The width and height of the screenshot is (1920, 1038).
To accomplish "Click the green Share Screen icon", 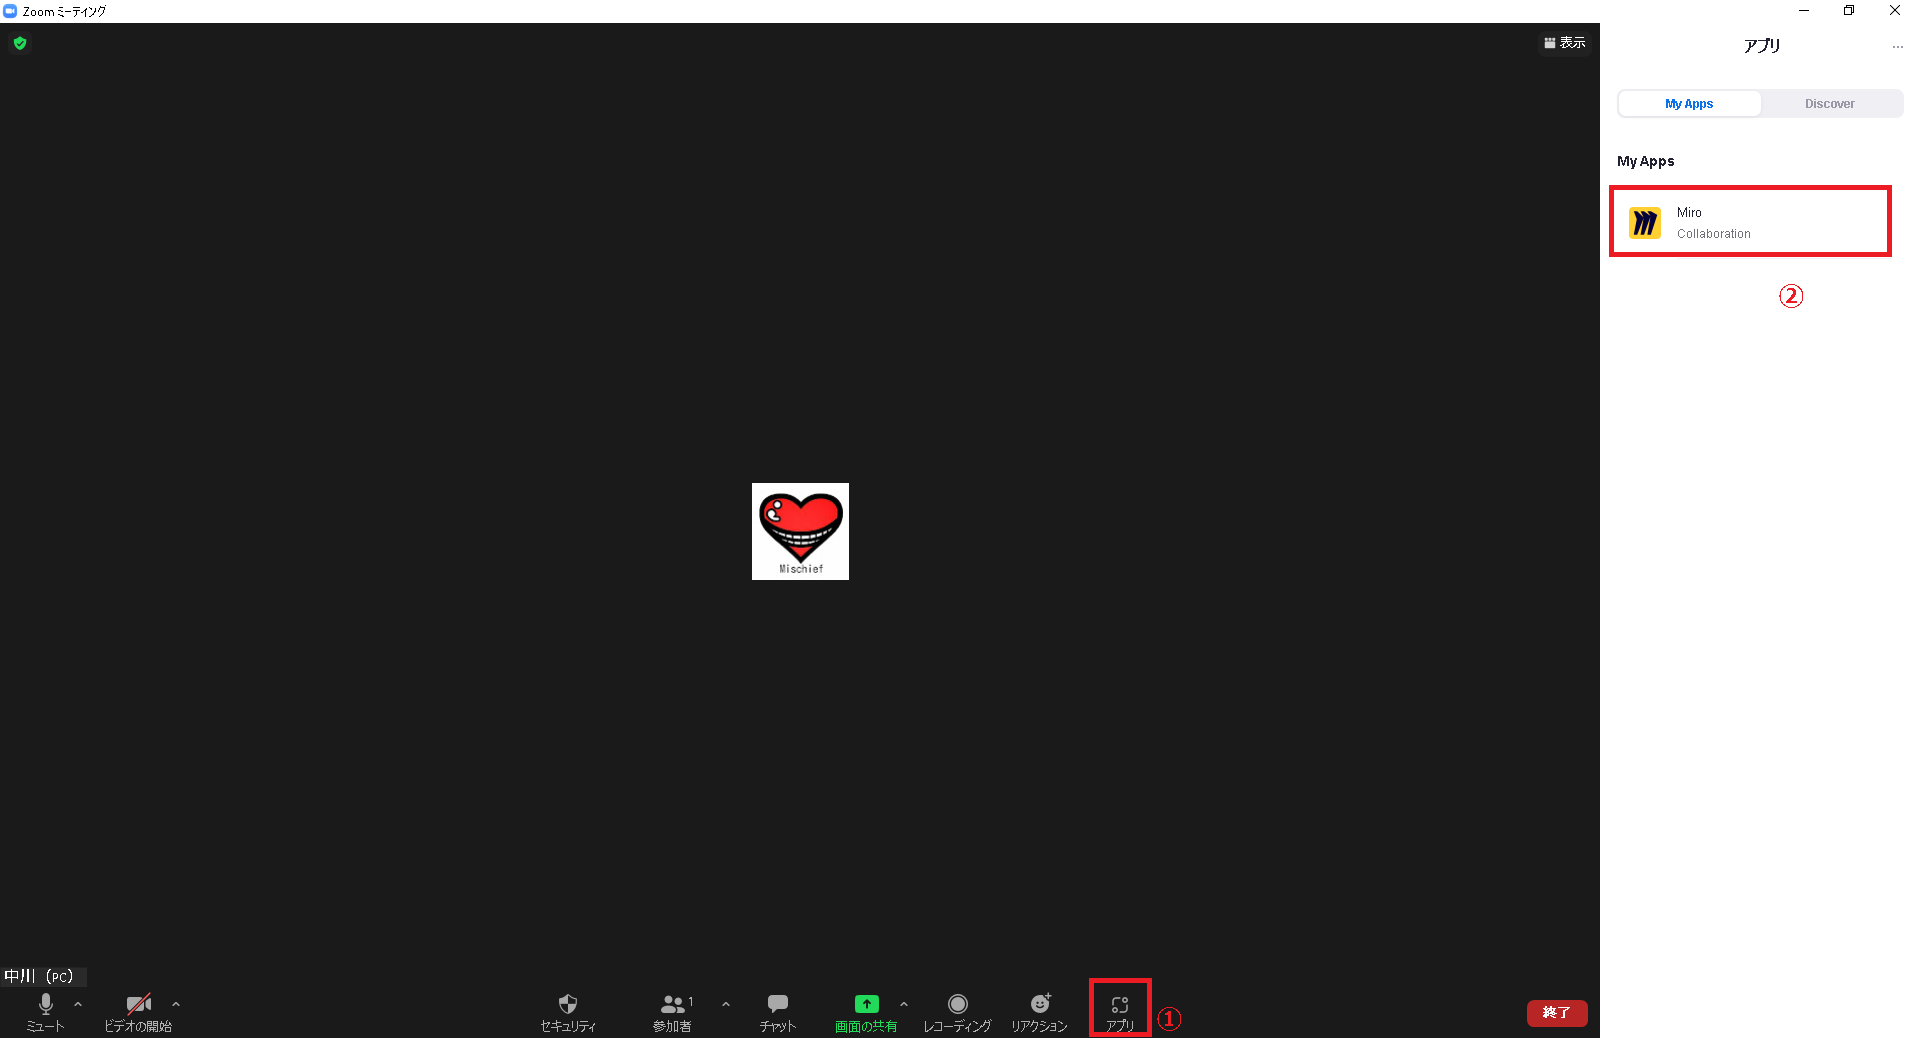I will pos(866,1004).
